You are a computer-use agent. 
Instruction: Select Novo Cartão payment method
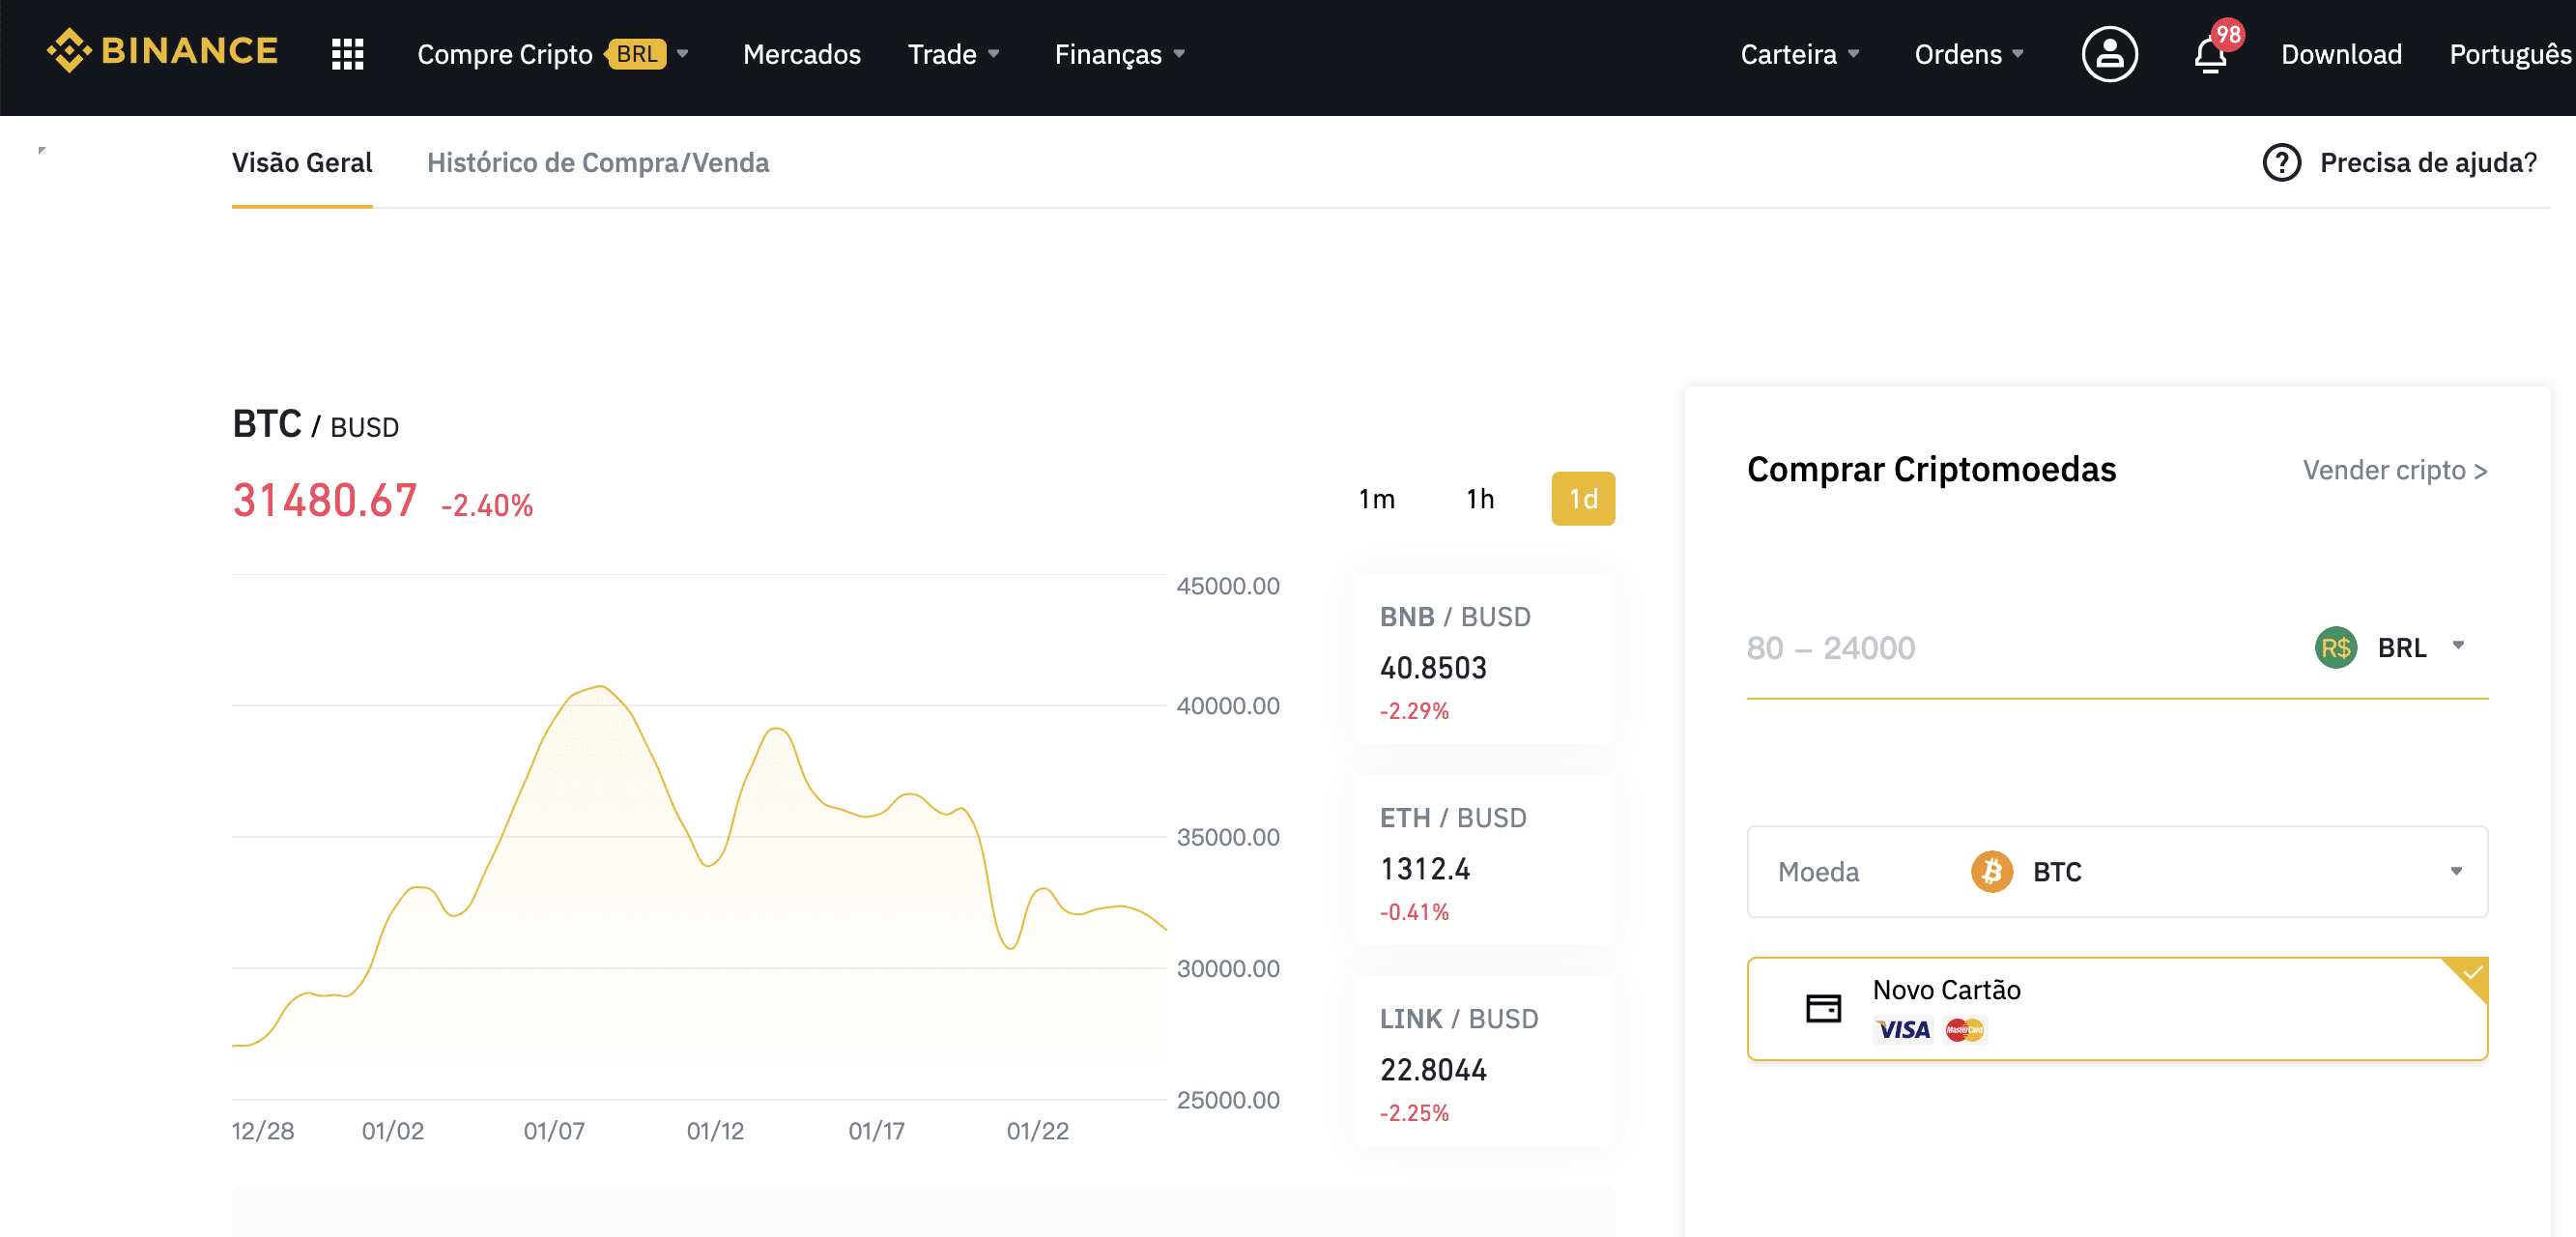(2117, 1008)
